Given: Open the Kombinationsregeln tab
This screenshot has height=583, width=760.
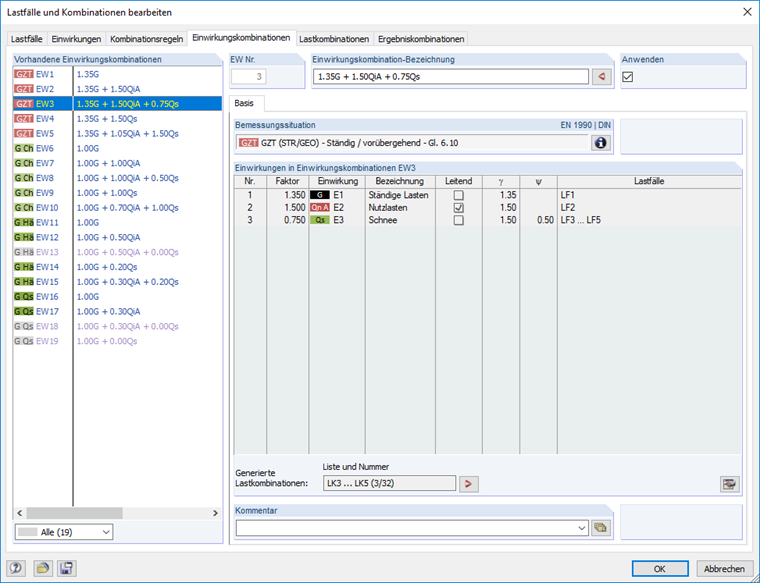Looking at the screenshot, I should point(146,39).
